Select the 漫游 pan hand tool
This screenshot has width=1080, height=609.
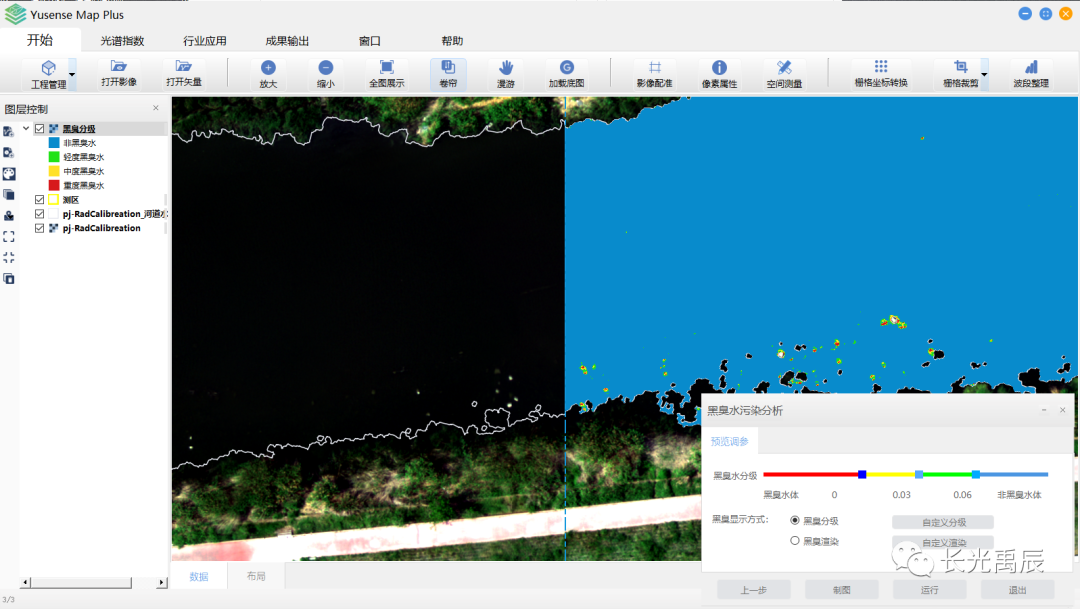coord(506,68)
